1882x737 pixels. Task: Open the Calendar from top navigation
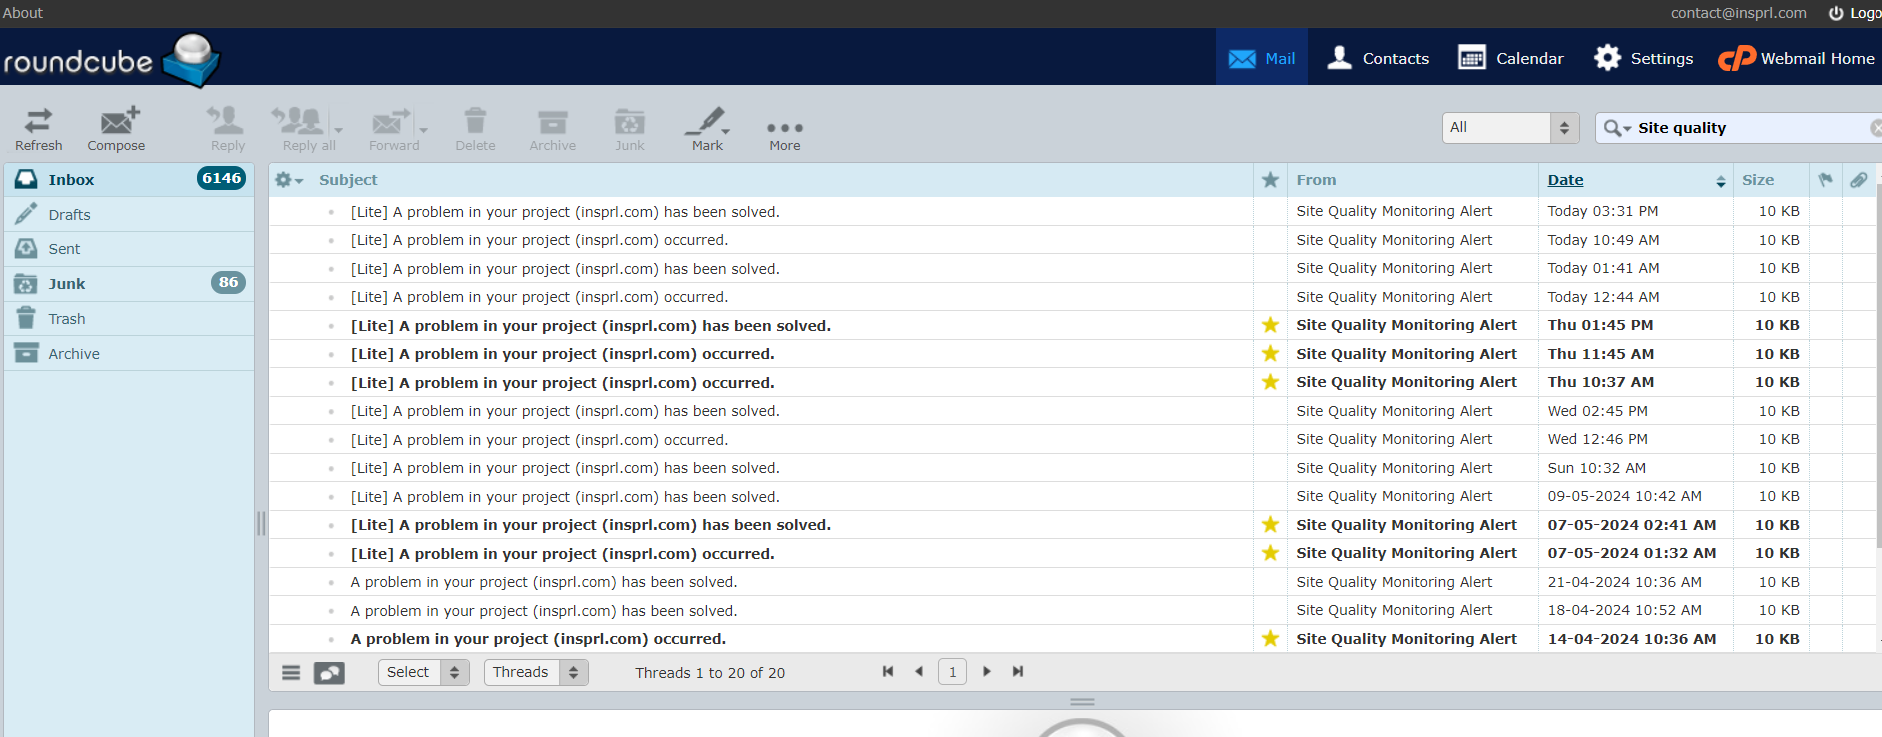1510,58
